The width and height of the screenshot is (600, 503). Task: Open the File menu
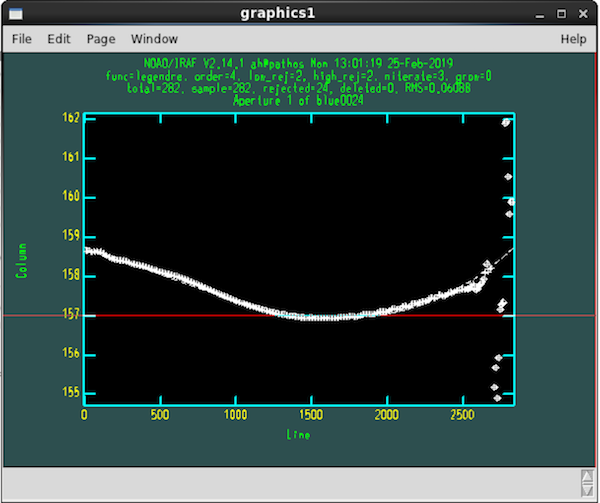point(21,39)
